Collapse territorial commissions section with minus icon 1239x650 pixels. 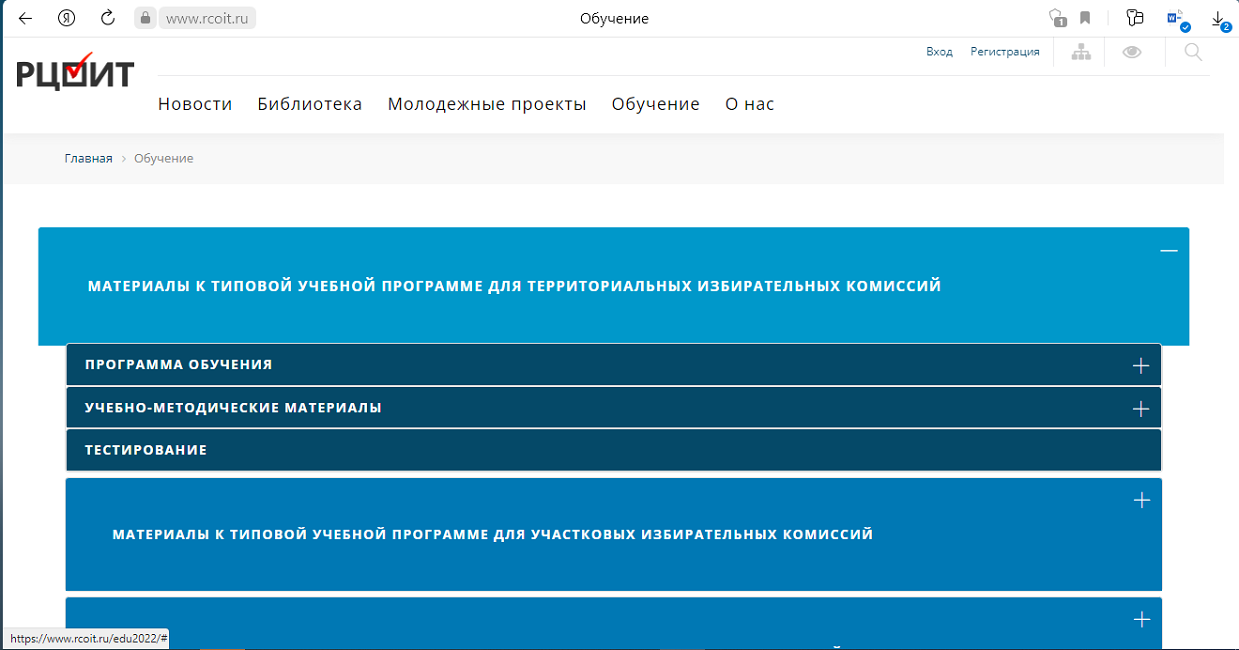(1168, 250)
